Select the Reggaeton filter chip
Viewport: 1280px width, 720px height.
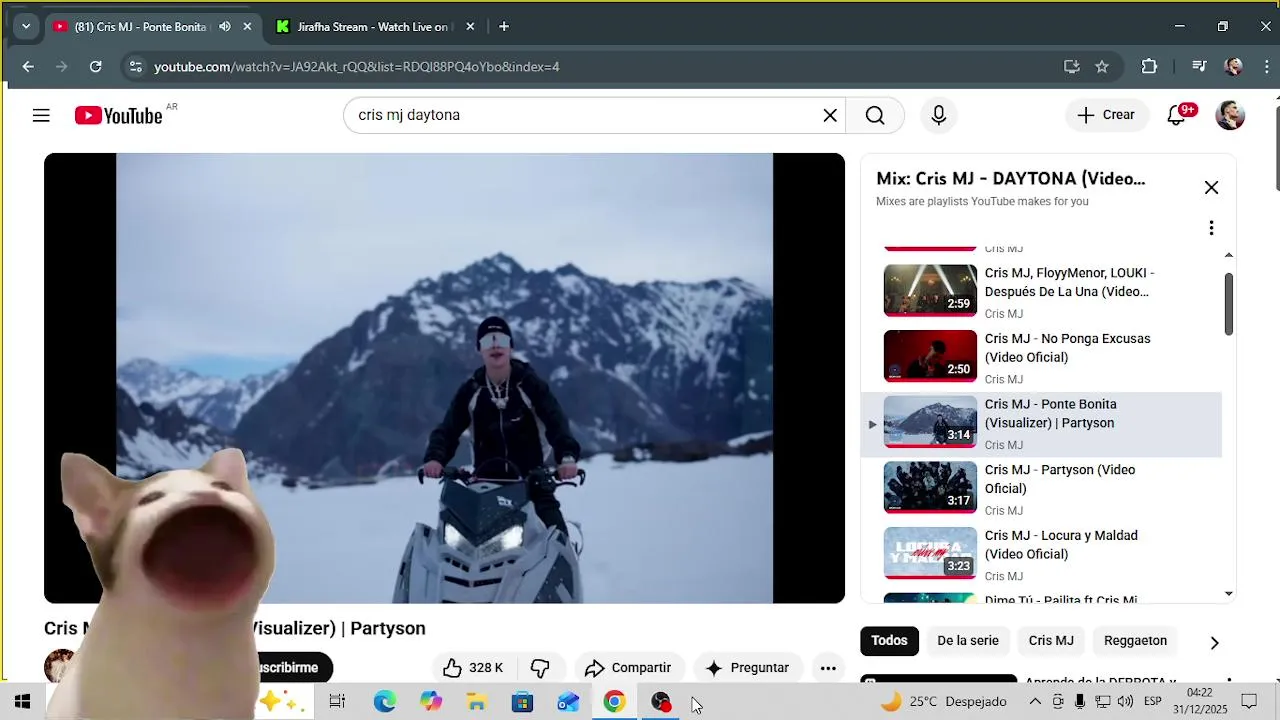[1135, 641]
